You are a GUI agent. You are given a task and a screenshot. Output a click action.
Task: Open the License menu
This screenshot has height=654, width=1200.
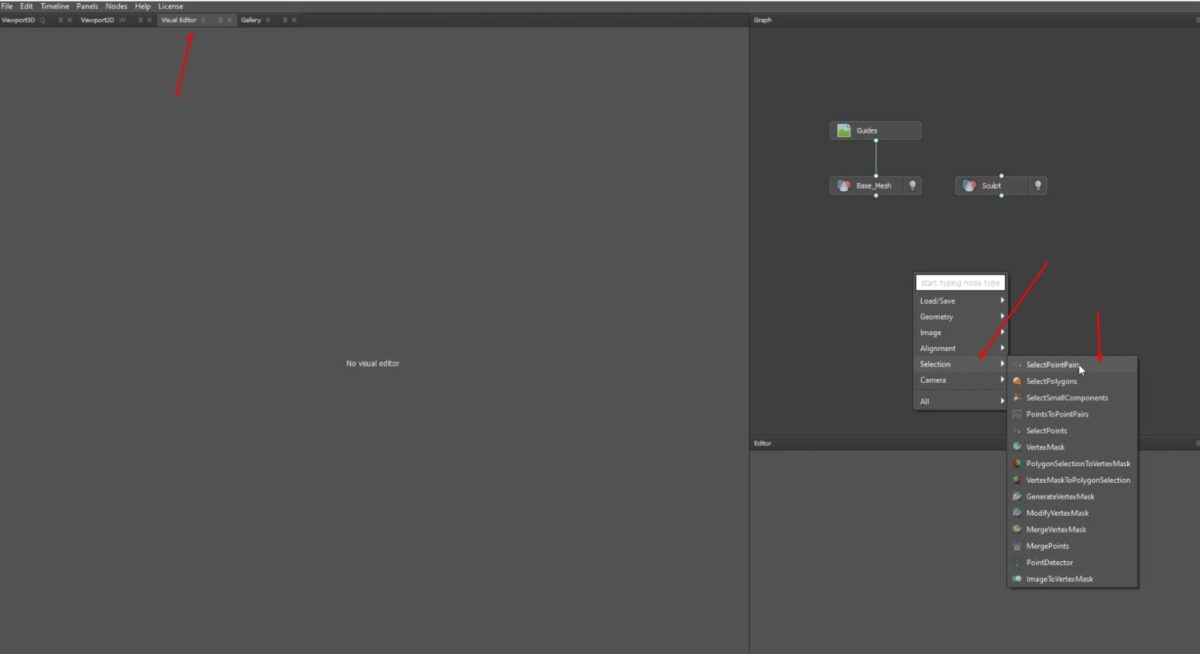pos(170,6)
